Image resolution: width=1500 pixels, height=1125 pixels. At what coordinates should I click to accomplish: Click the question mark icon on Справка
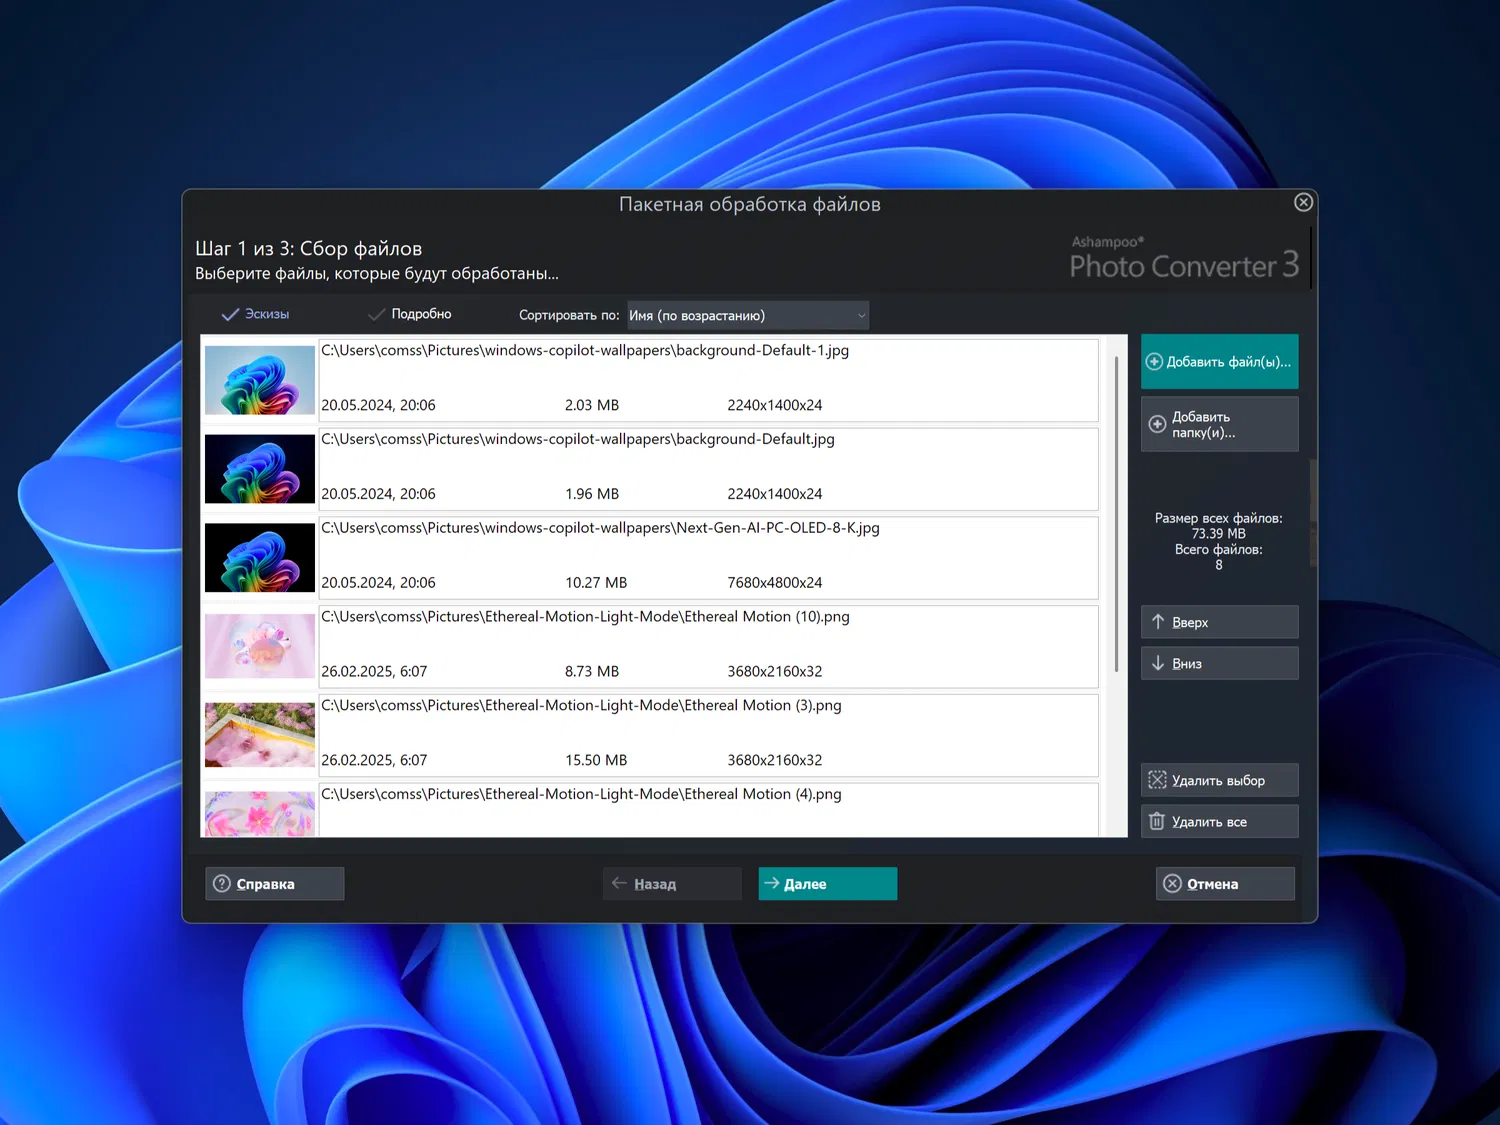[222, 884]
